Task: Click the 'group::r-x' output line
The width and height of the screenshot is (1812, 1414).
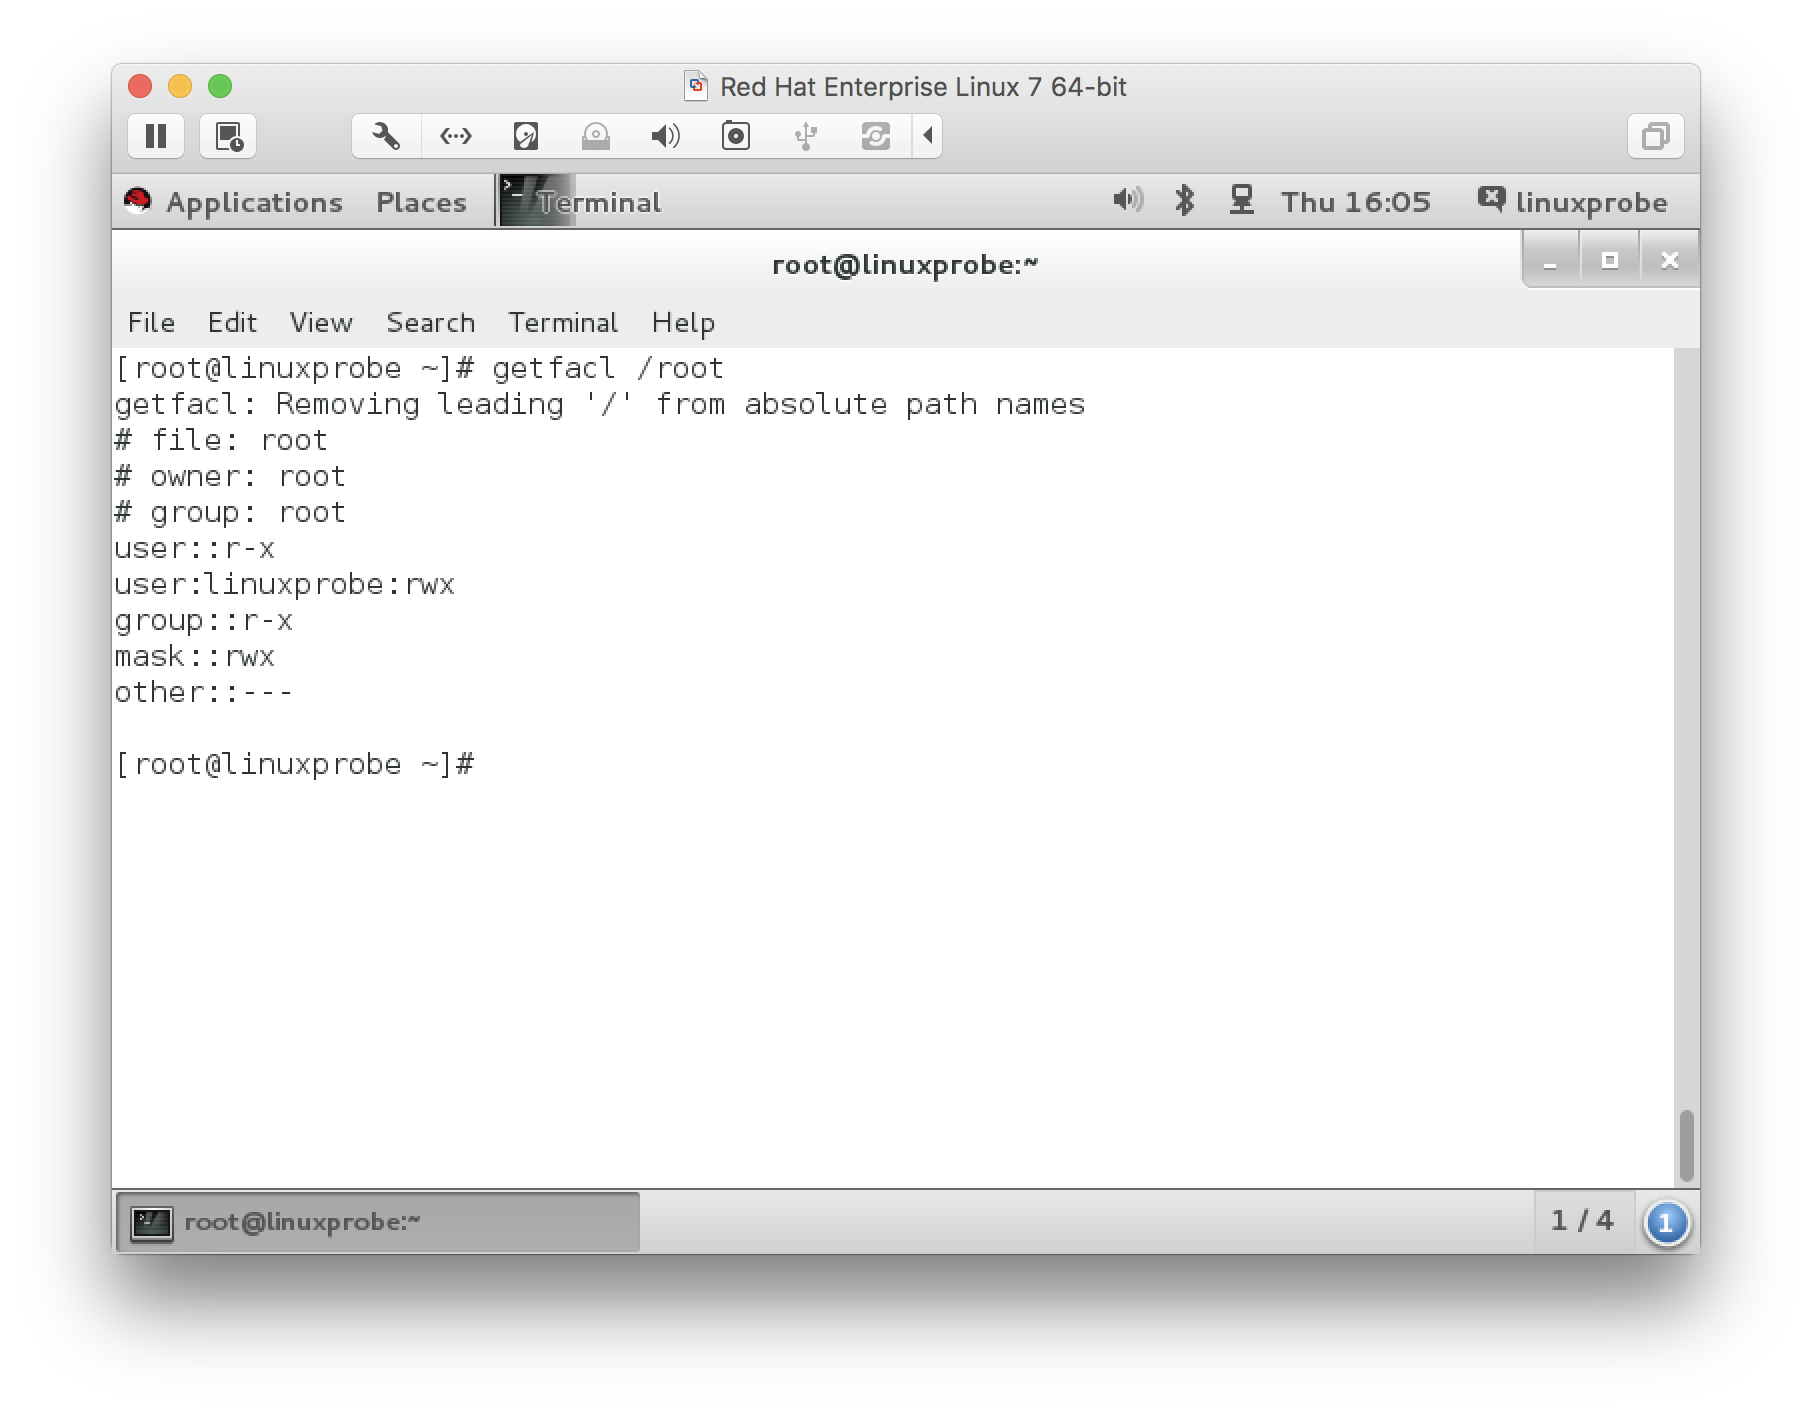Action: [204, 620]
